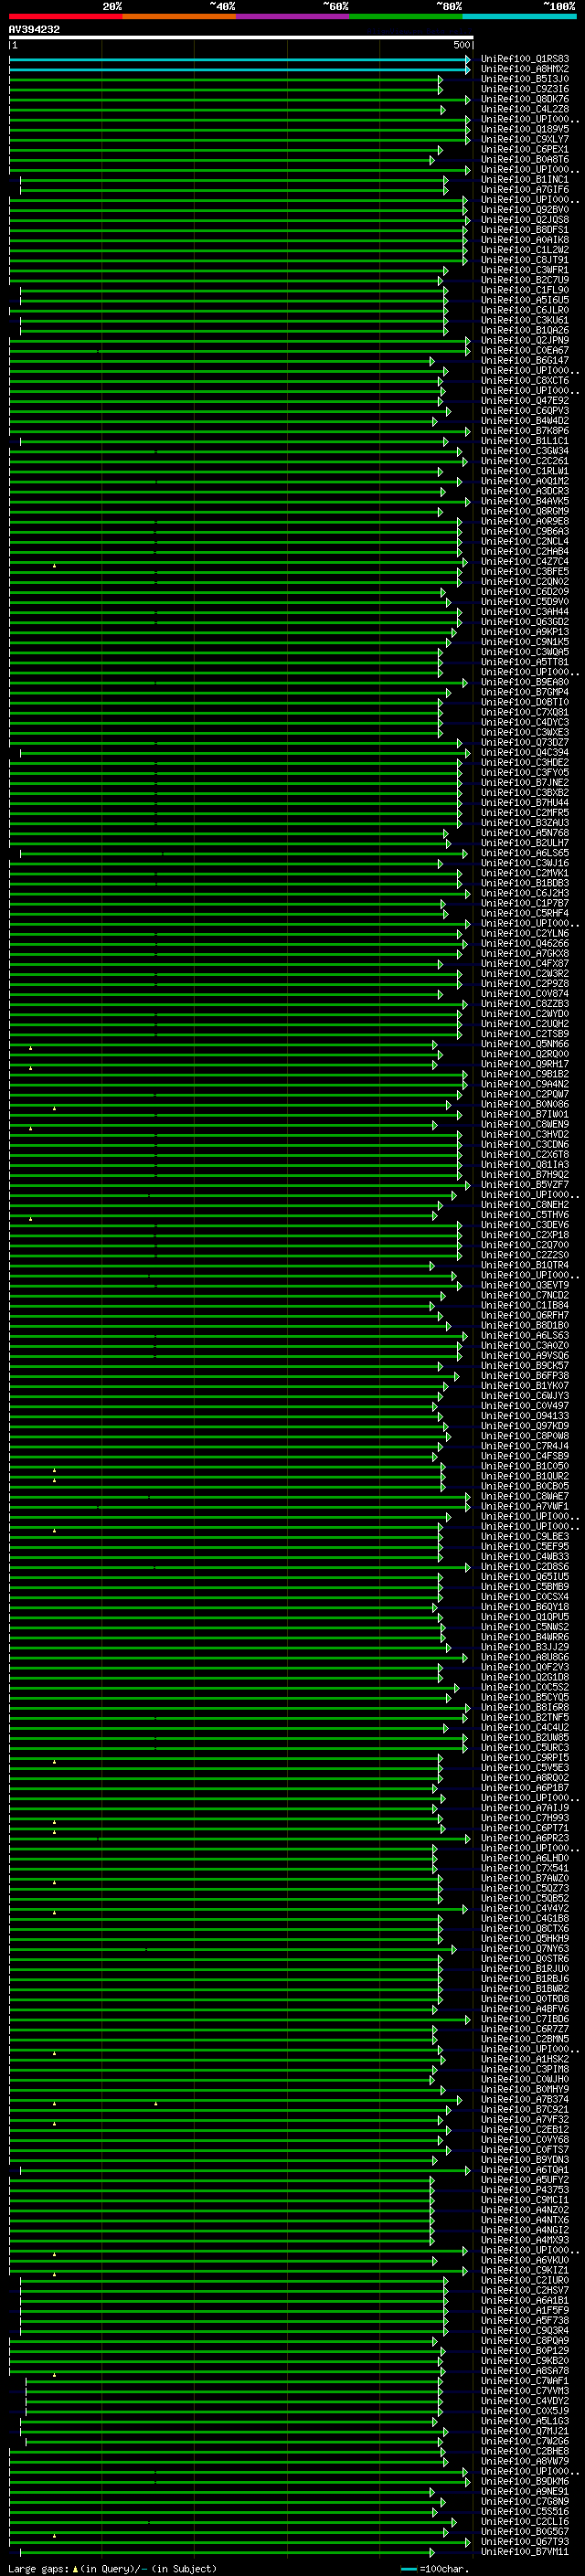
Task: Click the green ~80% legend color segment
Action: pyautogui.click(x=406, y=16)
